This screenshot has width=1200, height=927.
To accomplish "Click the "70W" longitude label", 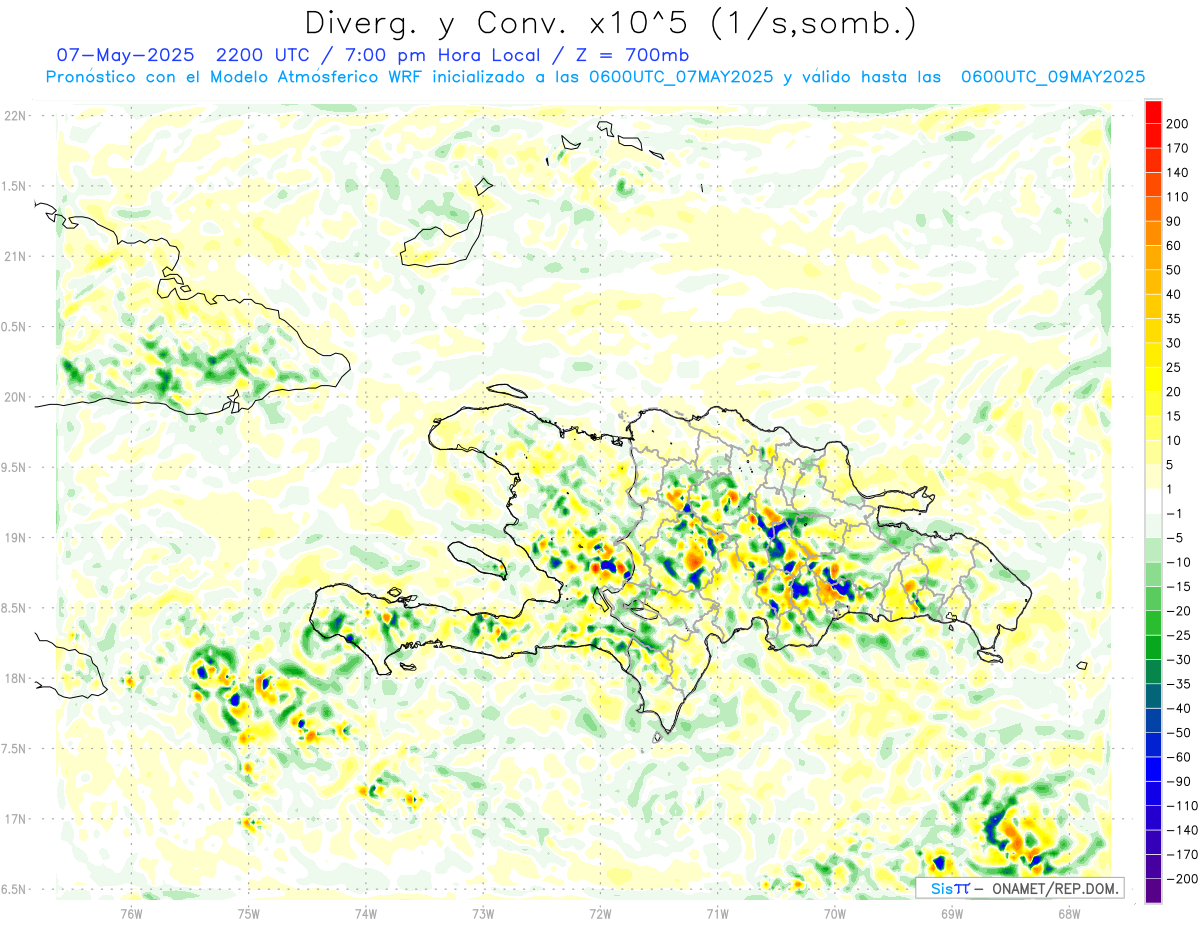I will tap(834, 913).
